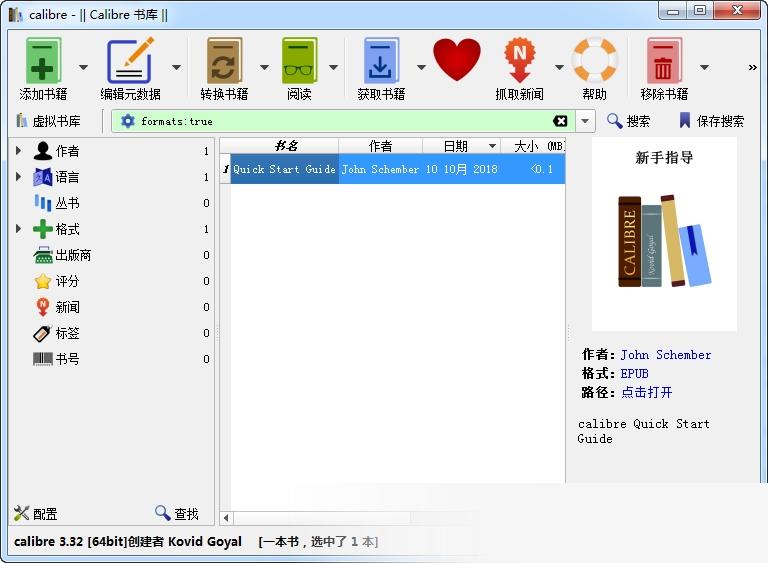
Task: Open the Read (阅读) viewer icon
Action: pyautogui.click(x=299, y=61)
